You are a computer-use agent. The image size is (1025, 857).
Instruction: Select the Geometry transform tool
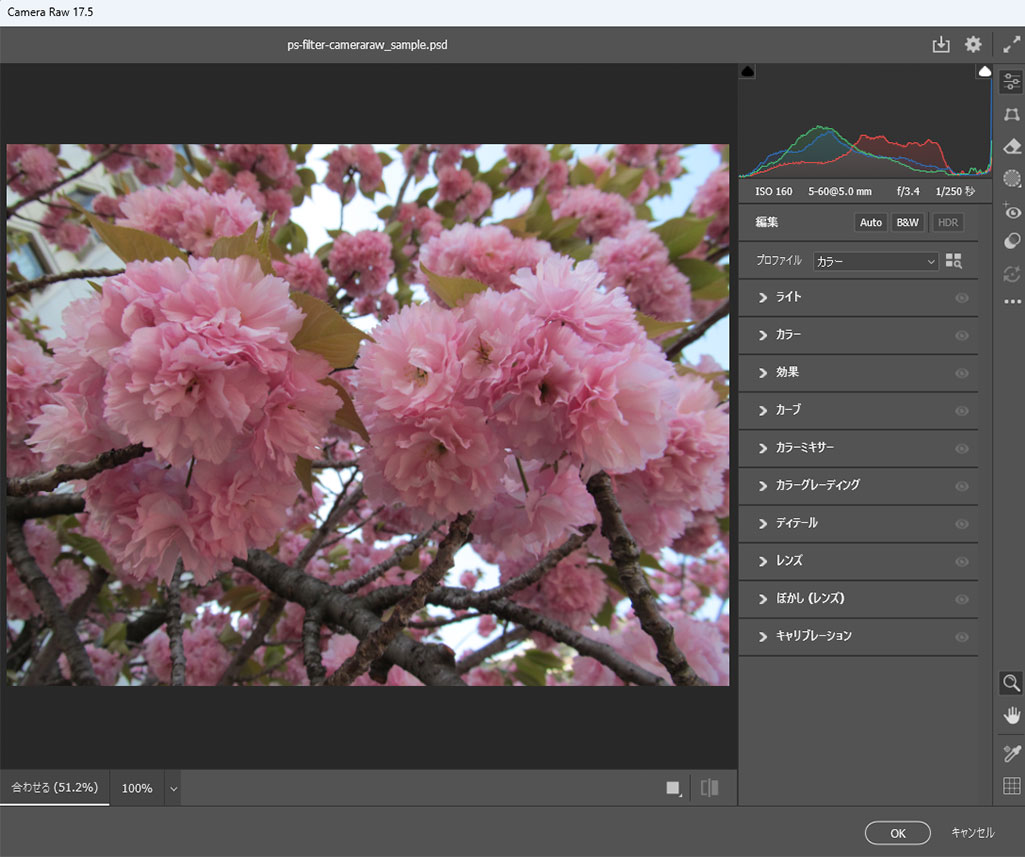pos(1011,115)
